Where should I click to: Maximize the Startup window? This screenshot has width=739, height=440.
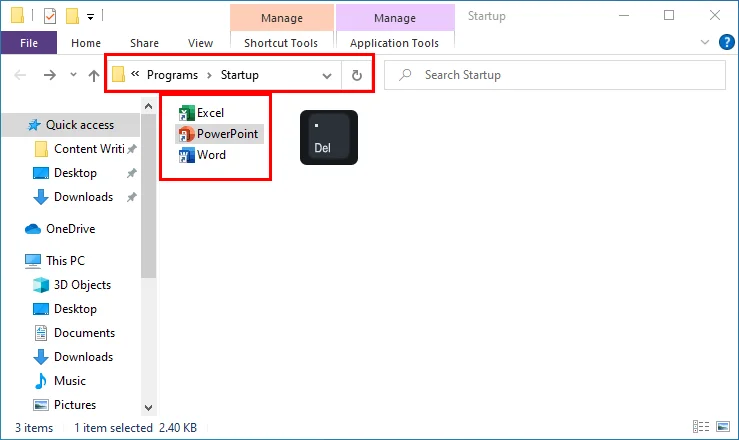click(669, 16)
